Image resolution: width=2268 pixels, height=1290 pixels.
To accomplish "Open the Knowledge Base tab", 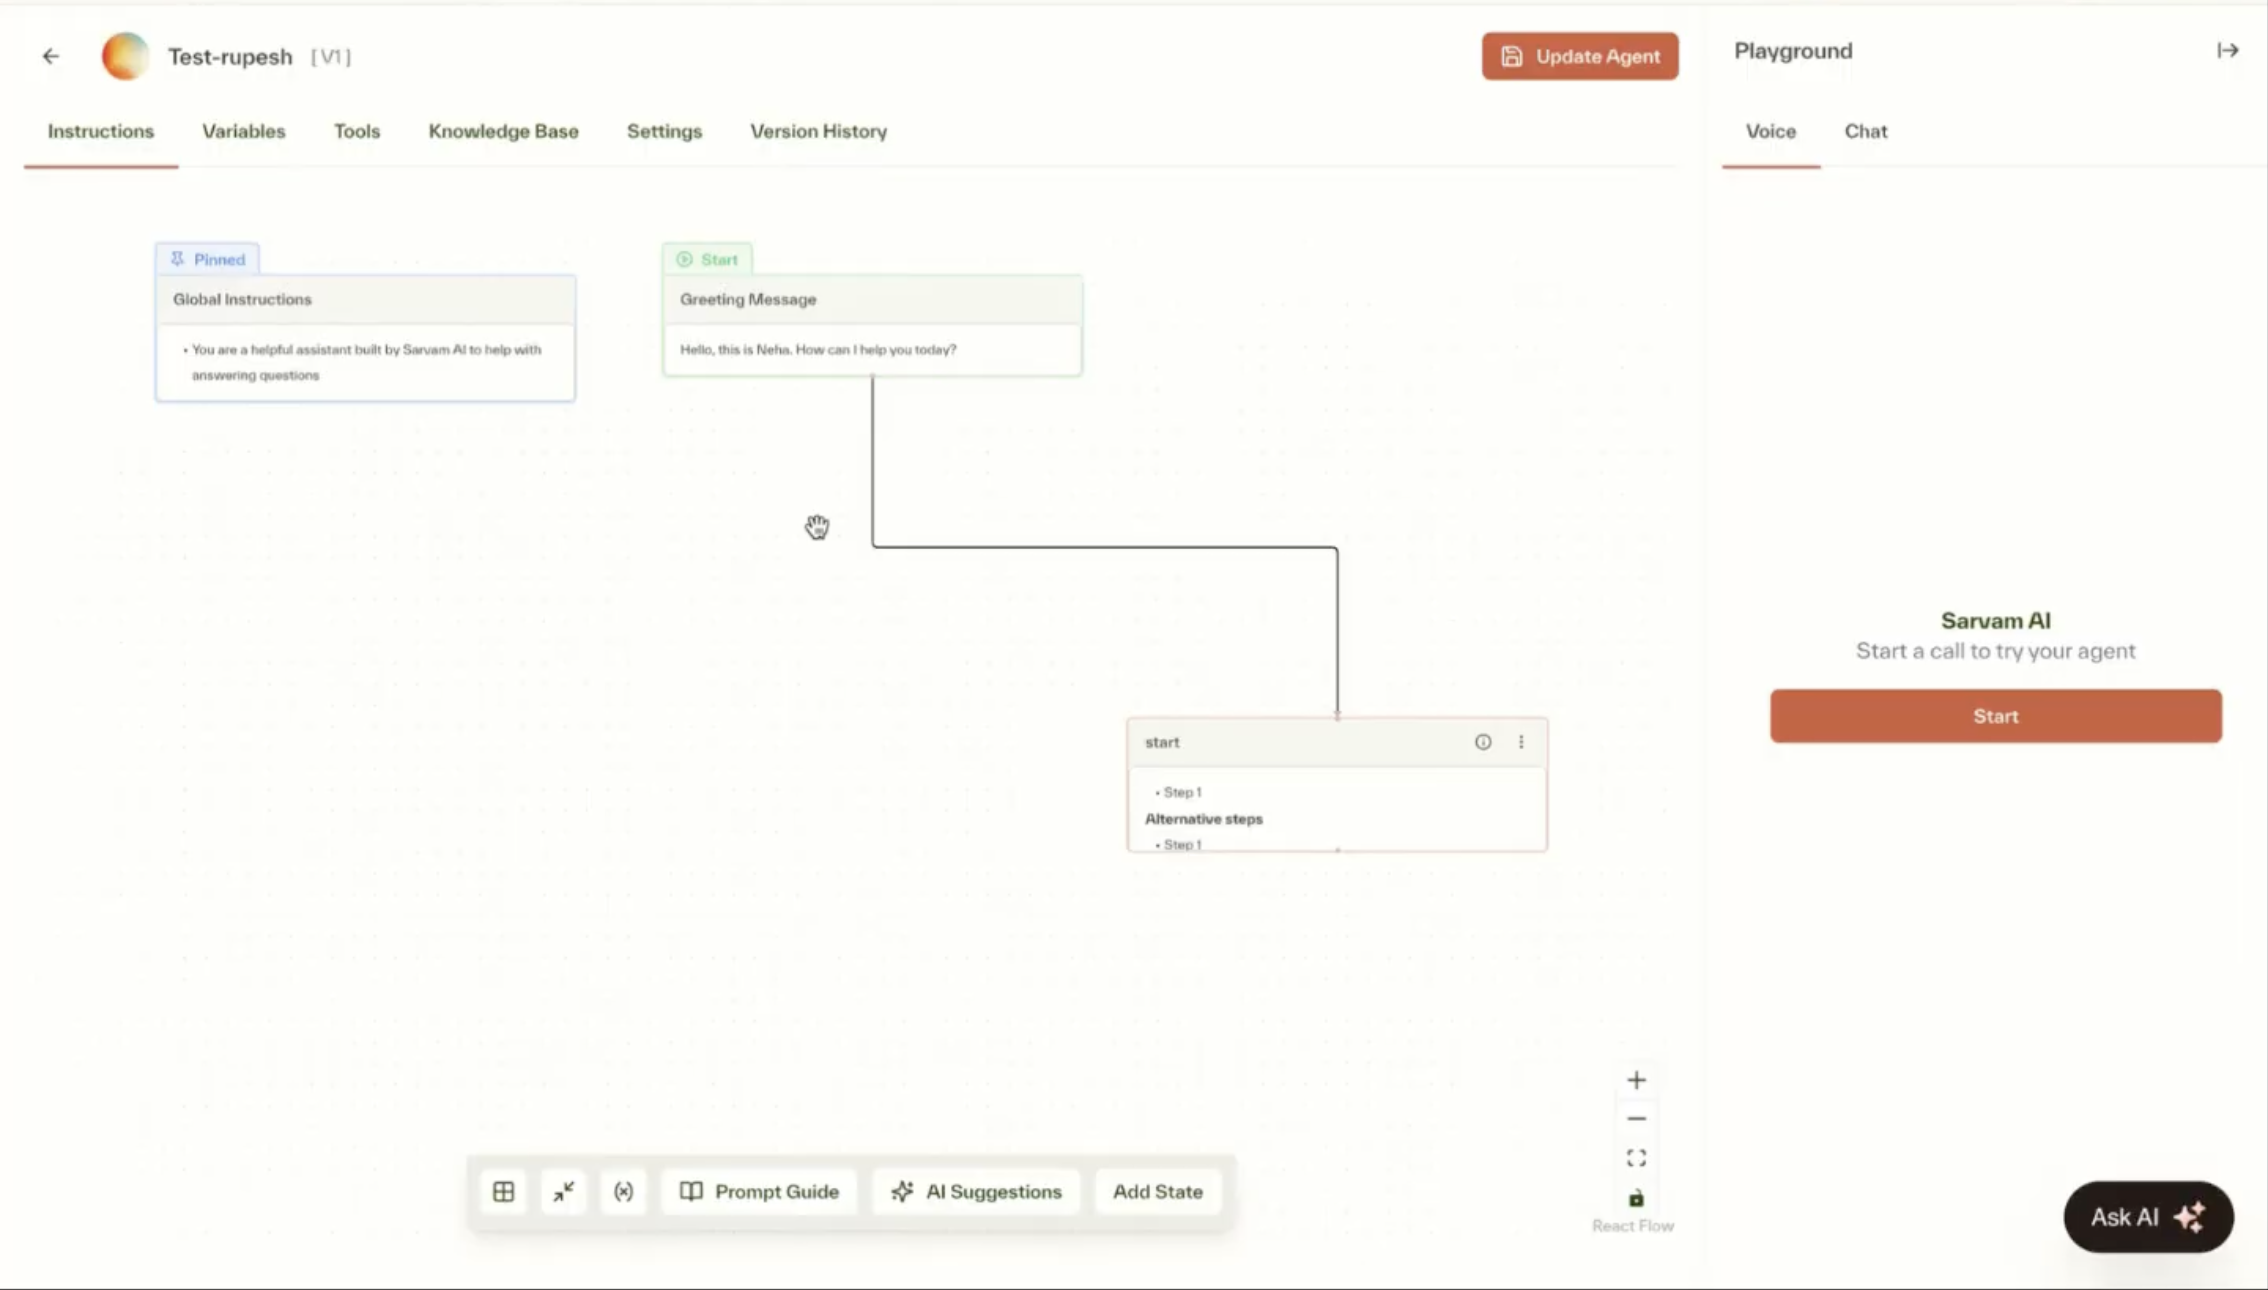I will [503, 131].
